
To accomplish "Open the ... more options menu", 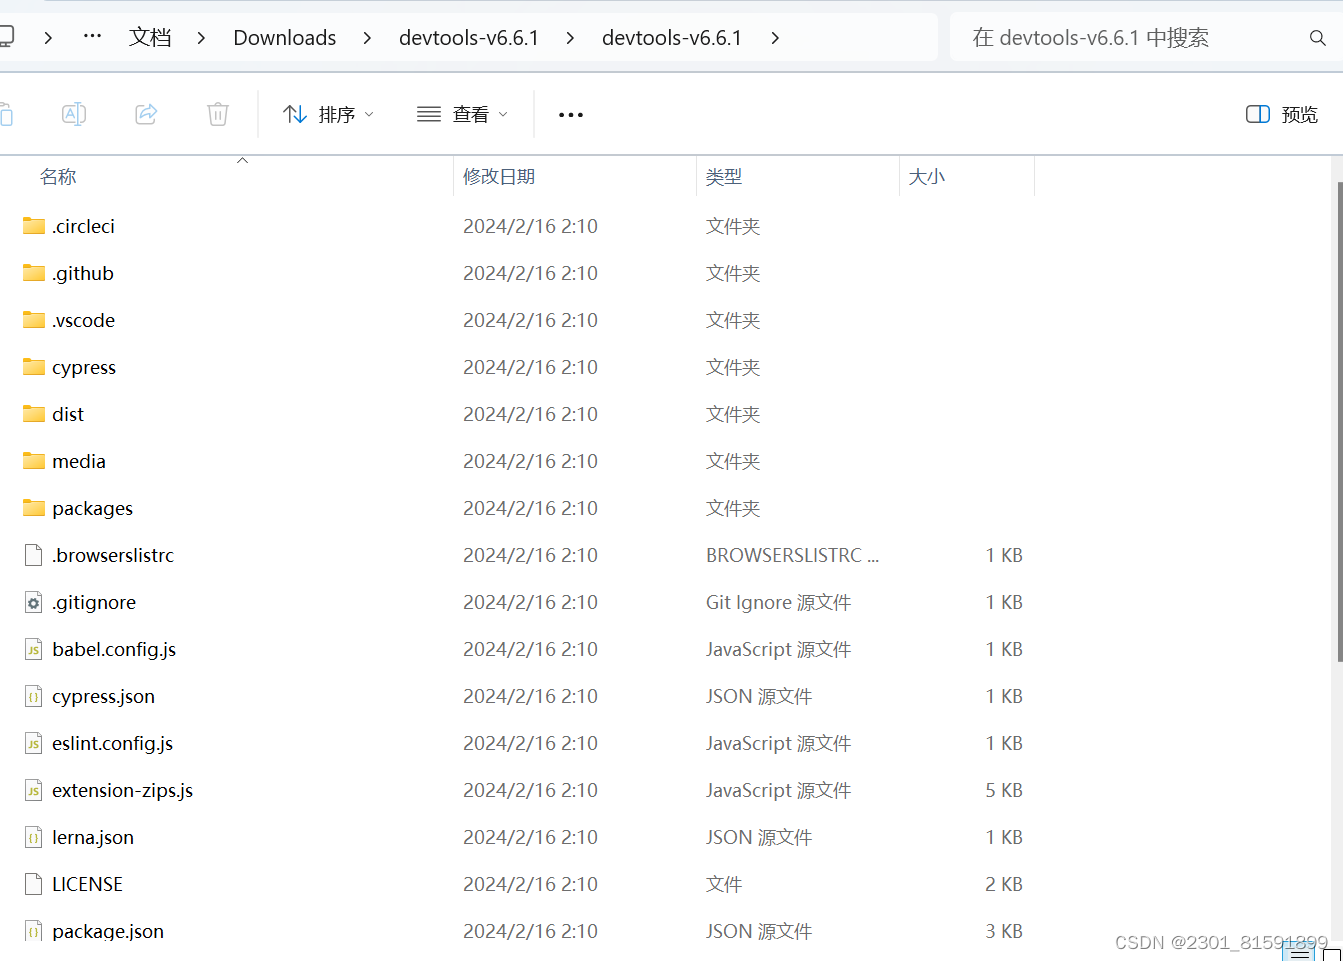I will 570,114.
